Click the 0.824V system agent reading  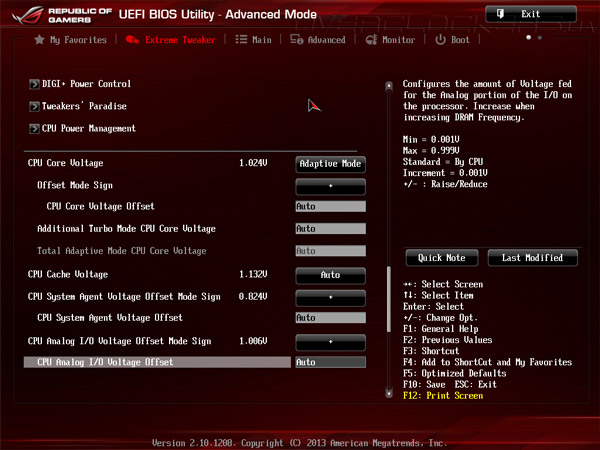point(253,297)
